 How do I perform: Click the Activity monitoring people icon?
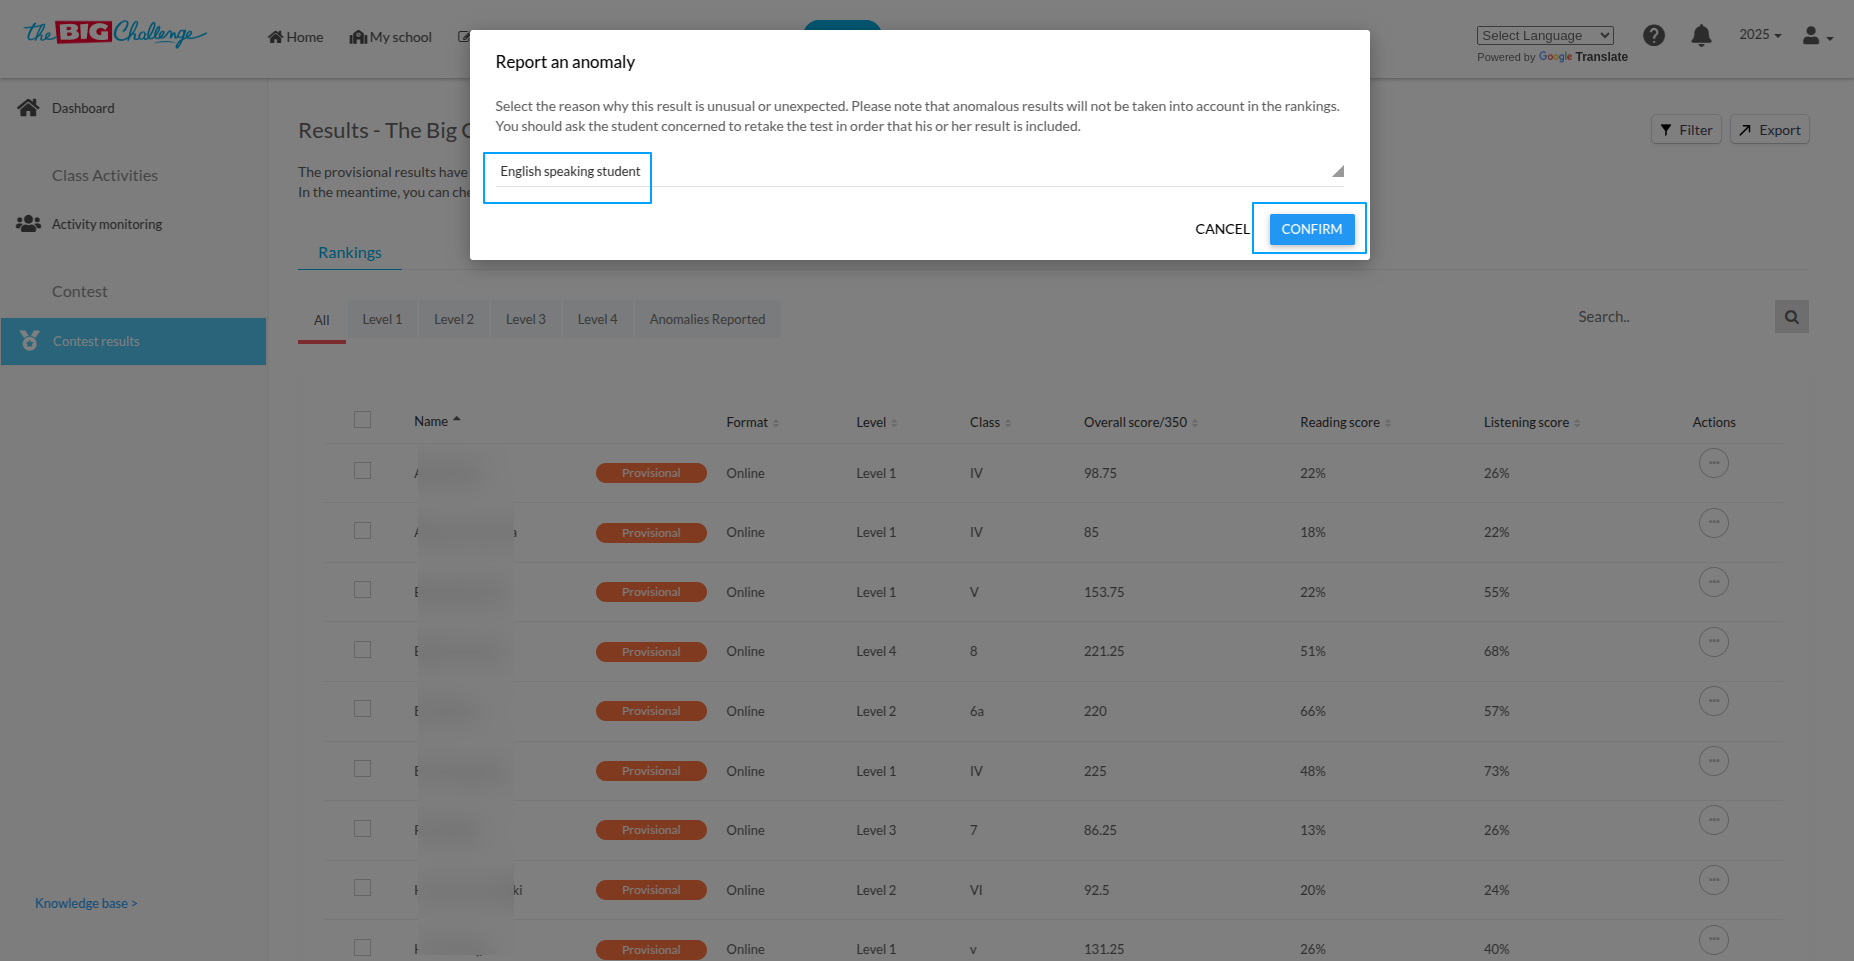pos(28,224)
